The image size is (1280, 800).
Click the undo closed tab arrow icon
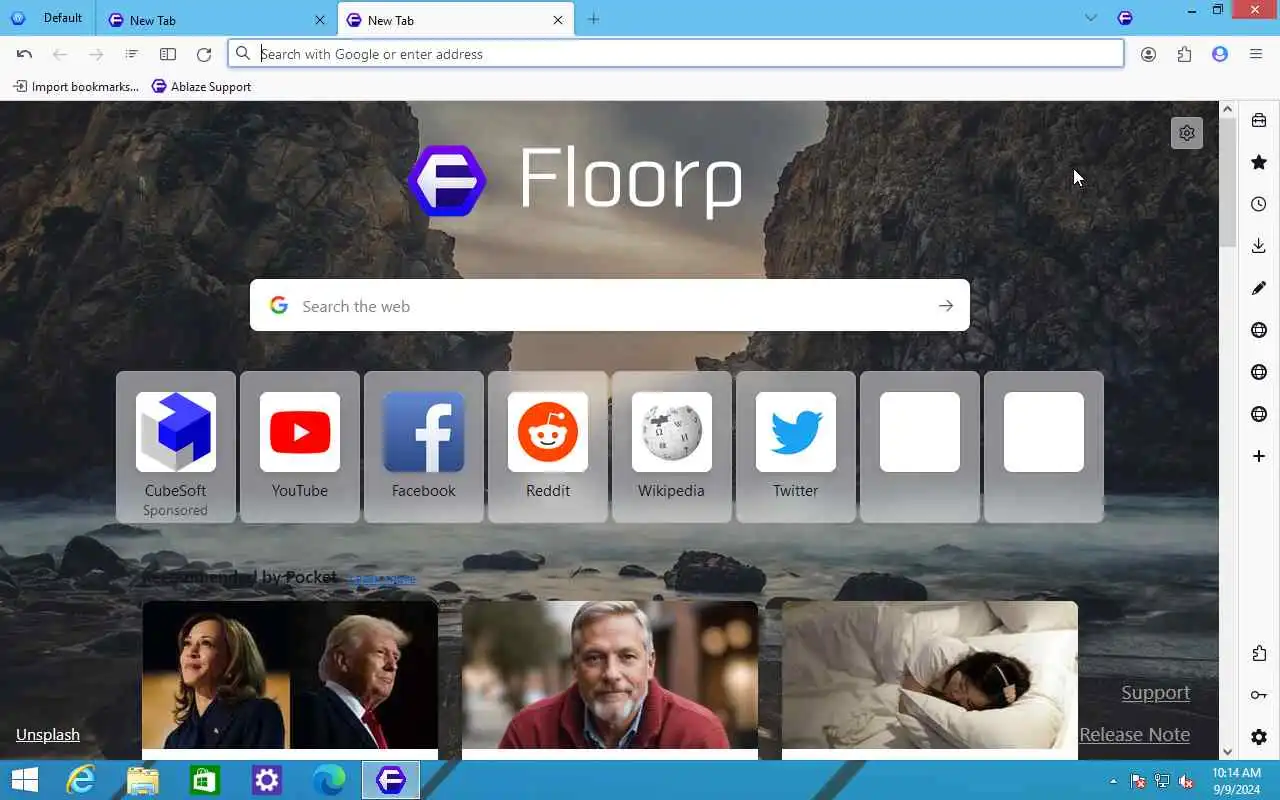coord(24,54)
